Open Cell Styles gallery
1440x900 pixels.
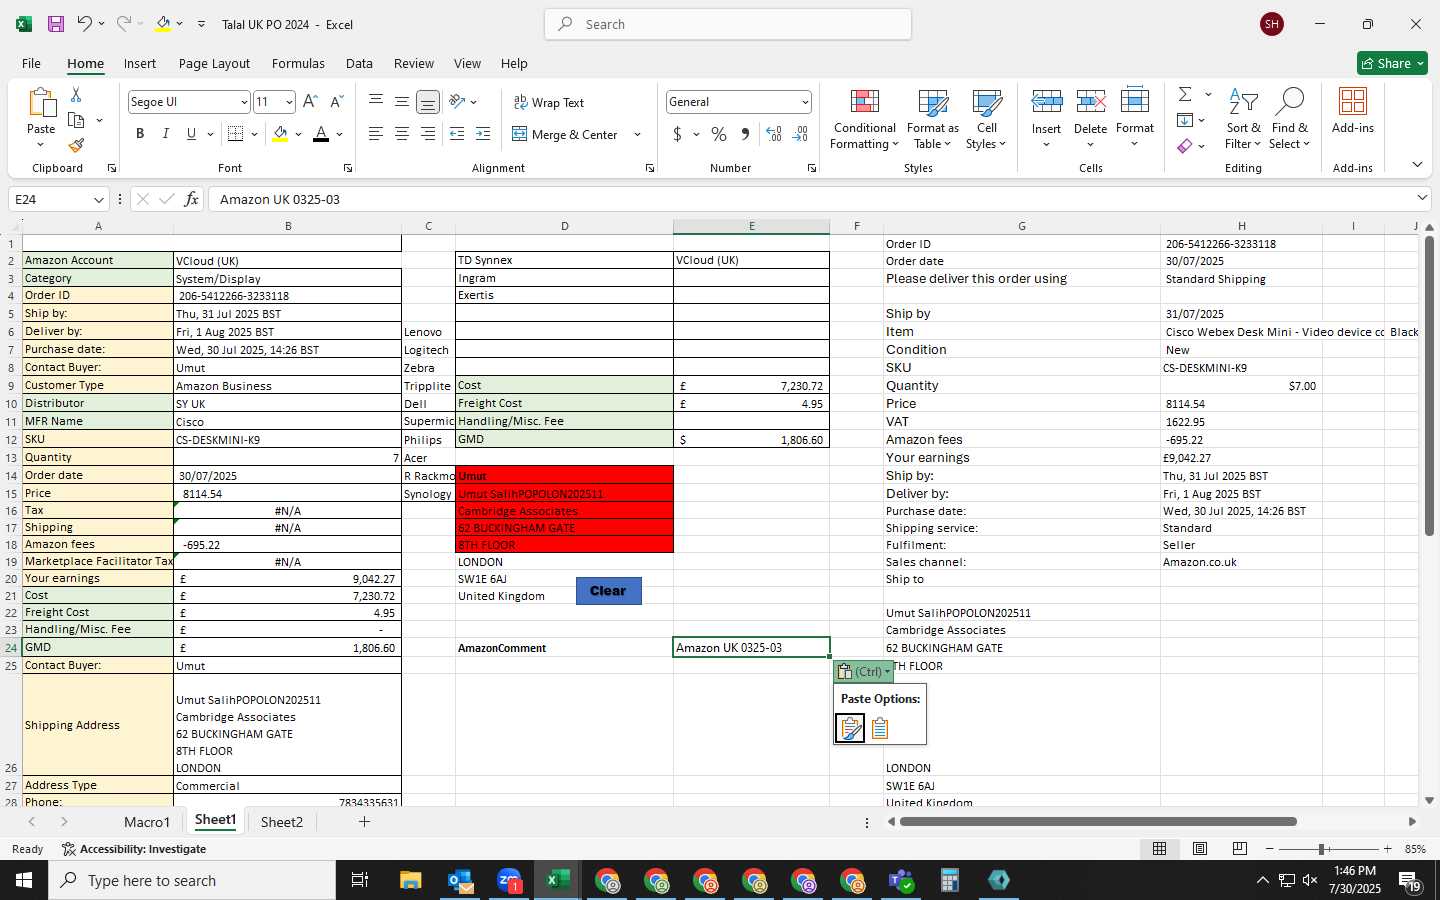click(986, 120)
